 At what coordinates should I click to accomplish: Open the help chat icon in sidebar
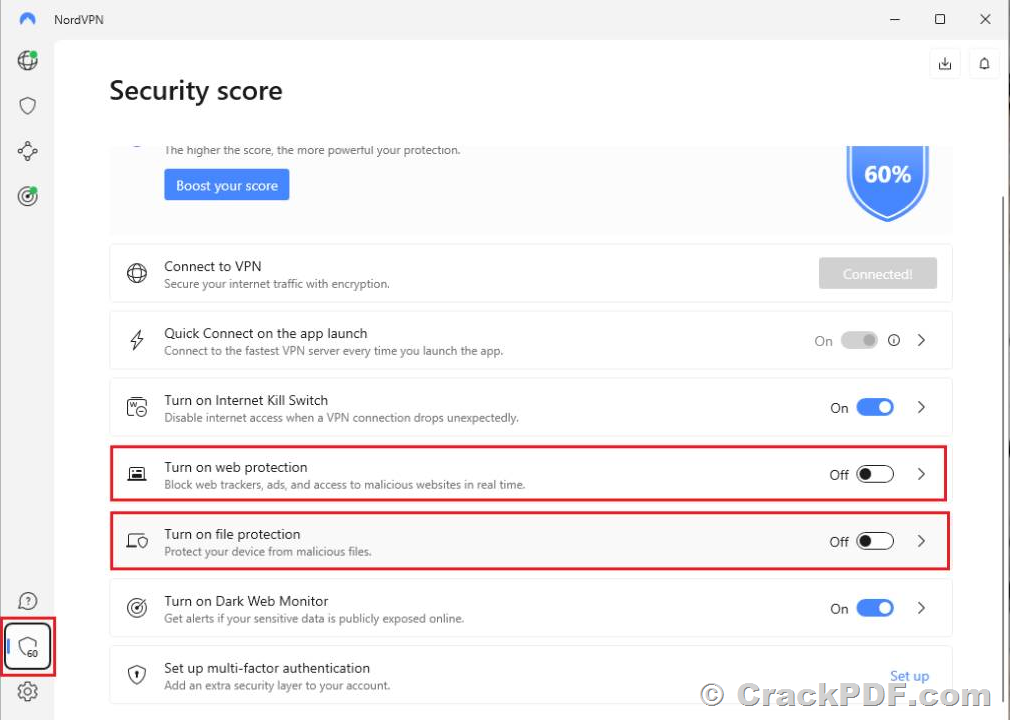27,601
